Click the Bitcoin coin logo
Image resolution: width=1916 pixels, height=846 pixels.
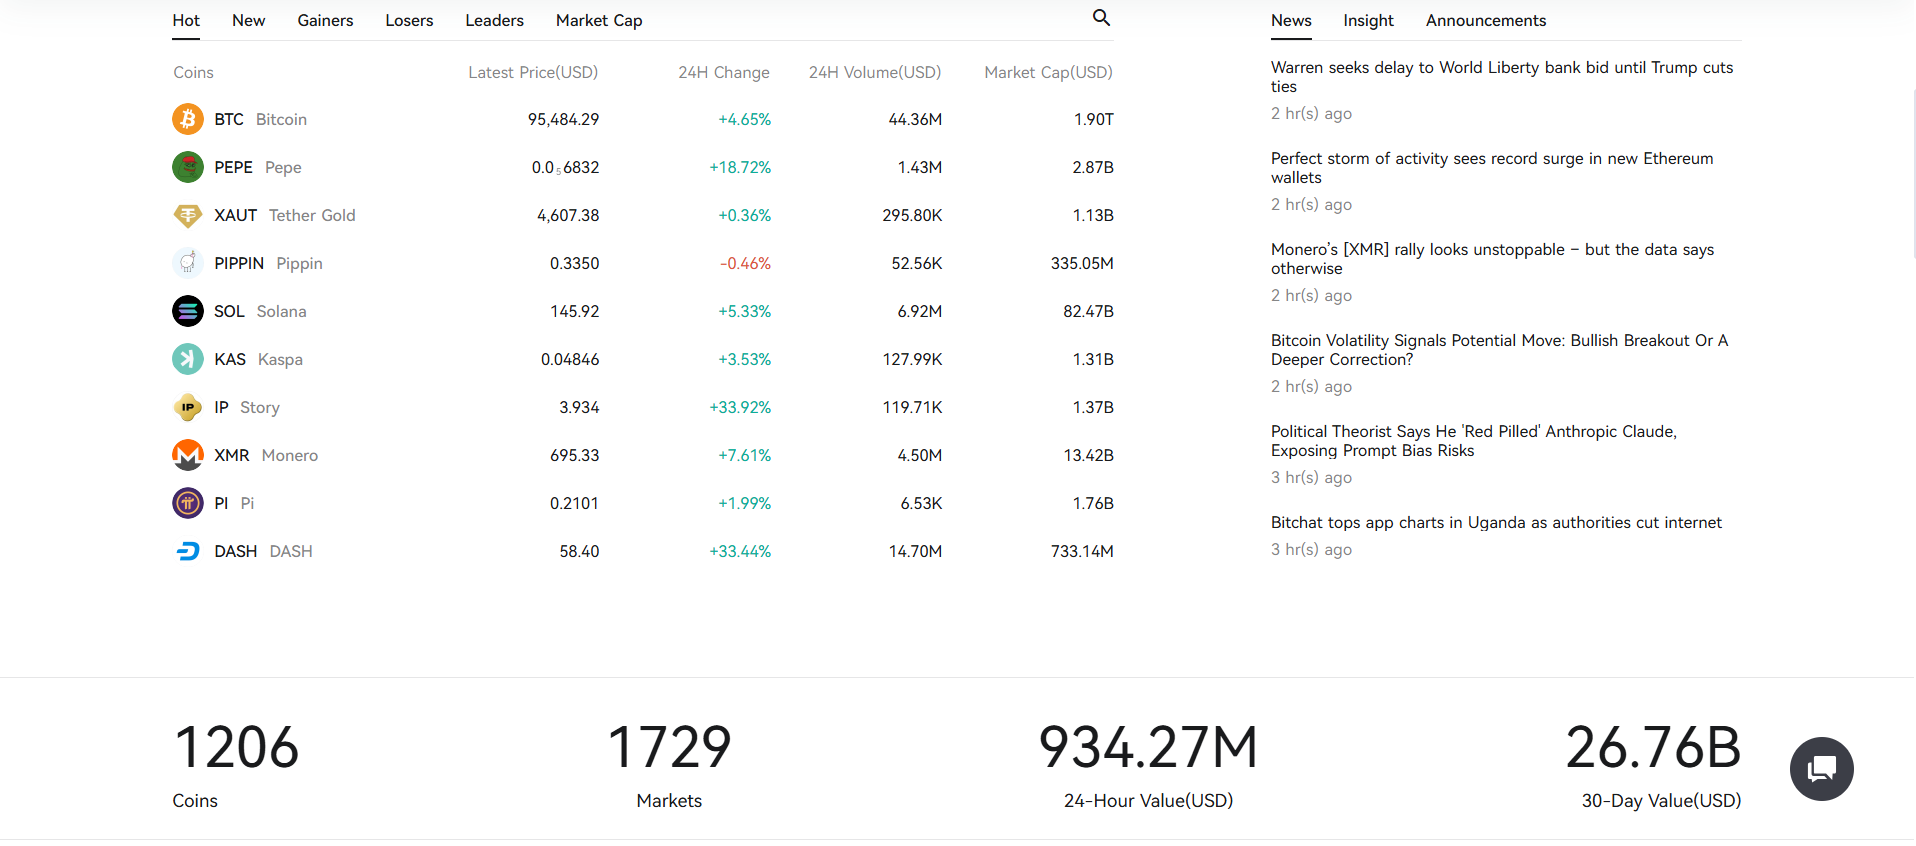point(188,119)
